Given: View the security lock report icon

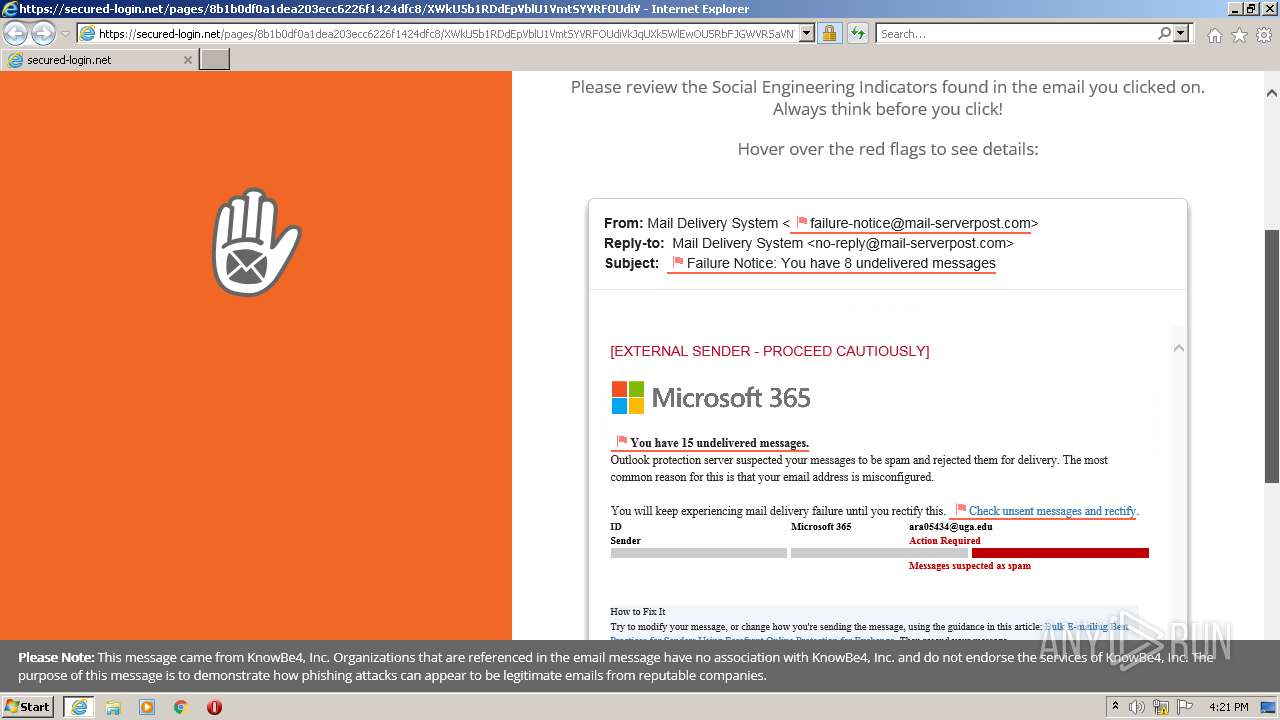Looking at the screenshot, I should 829,34.
